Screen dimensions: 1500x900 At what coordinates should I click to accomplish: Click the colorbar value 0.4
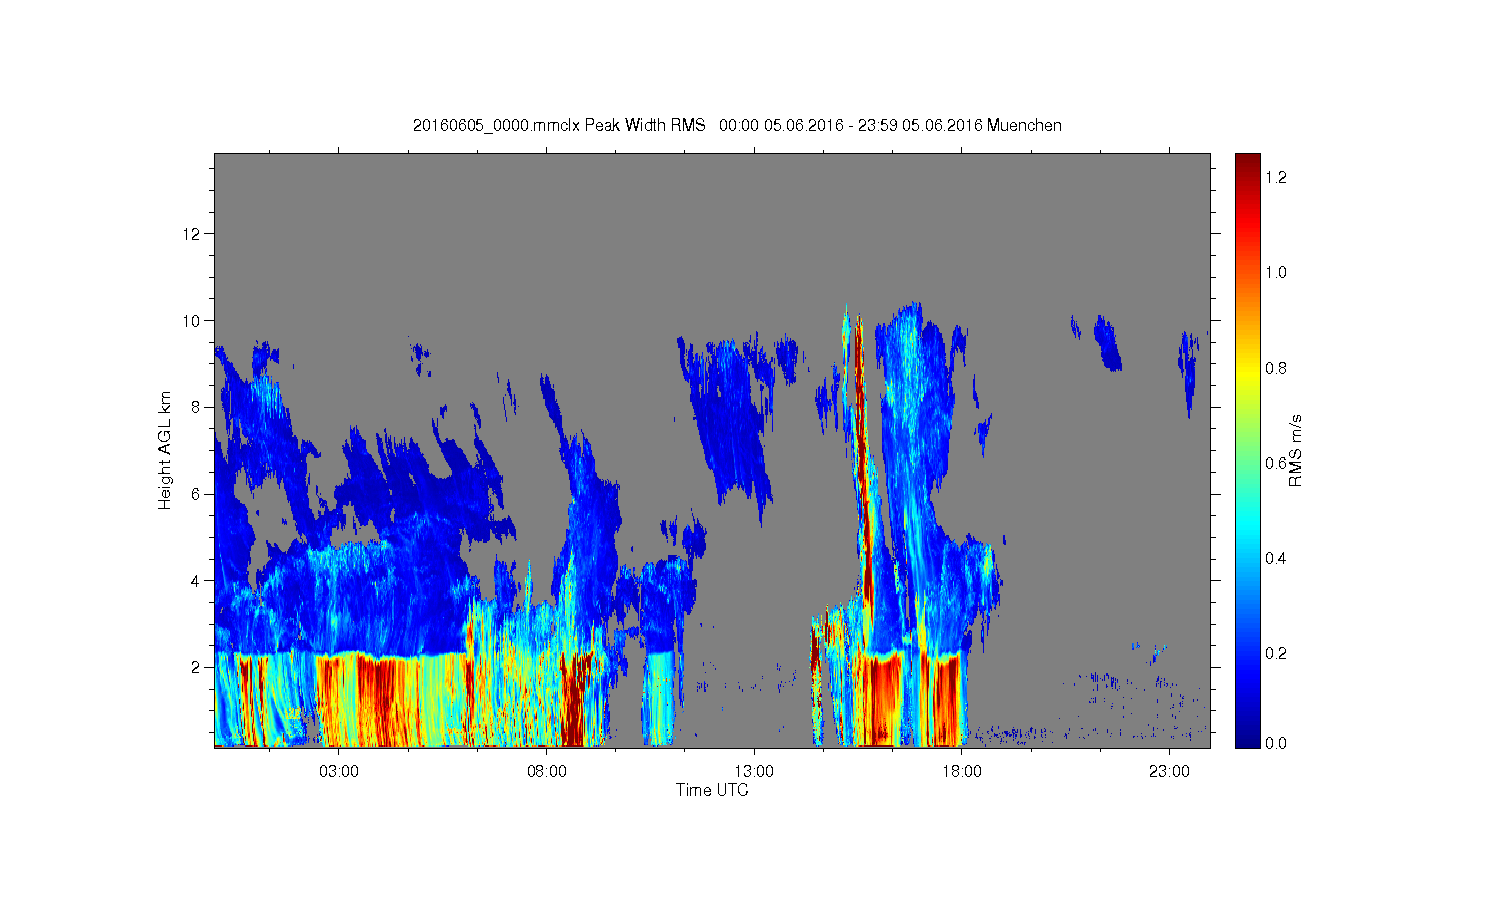[x=1276, y=558]
